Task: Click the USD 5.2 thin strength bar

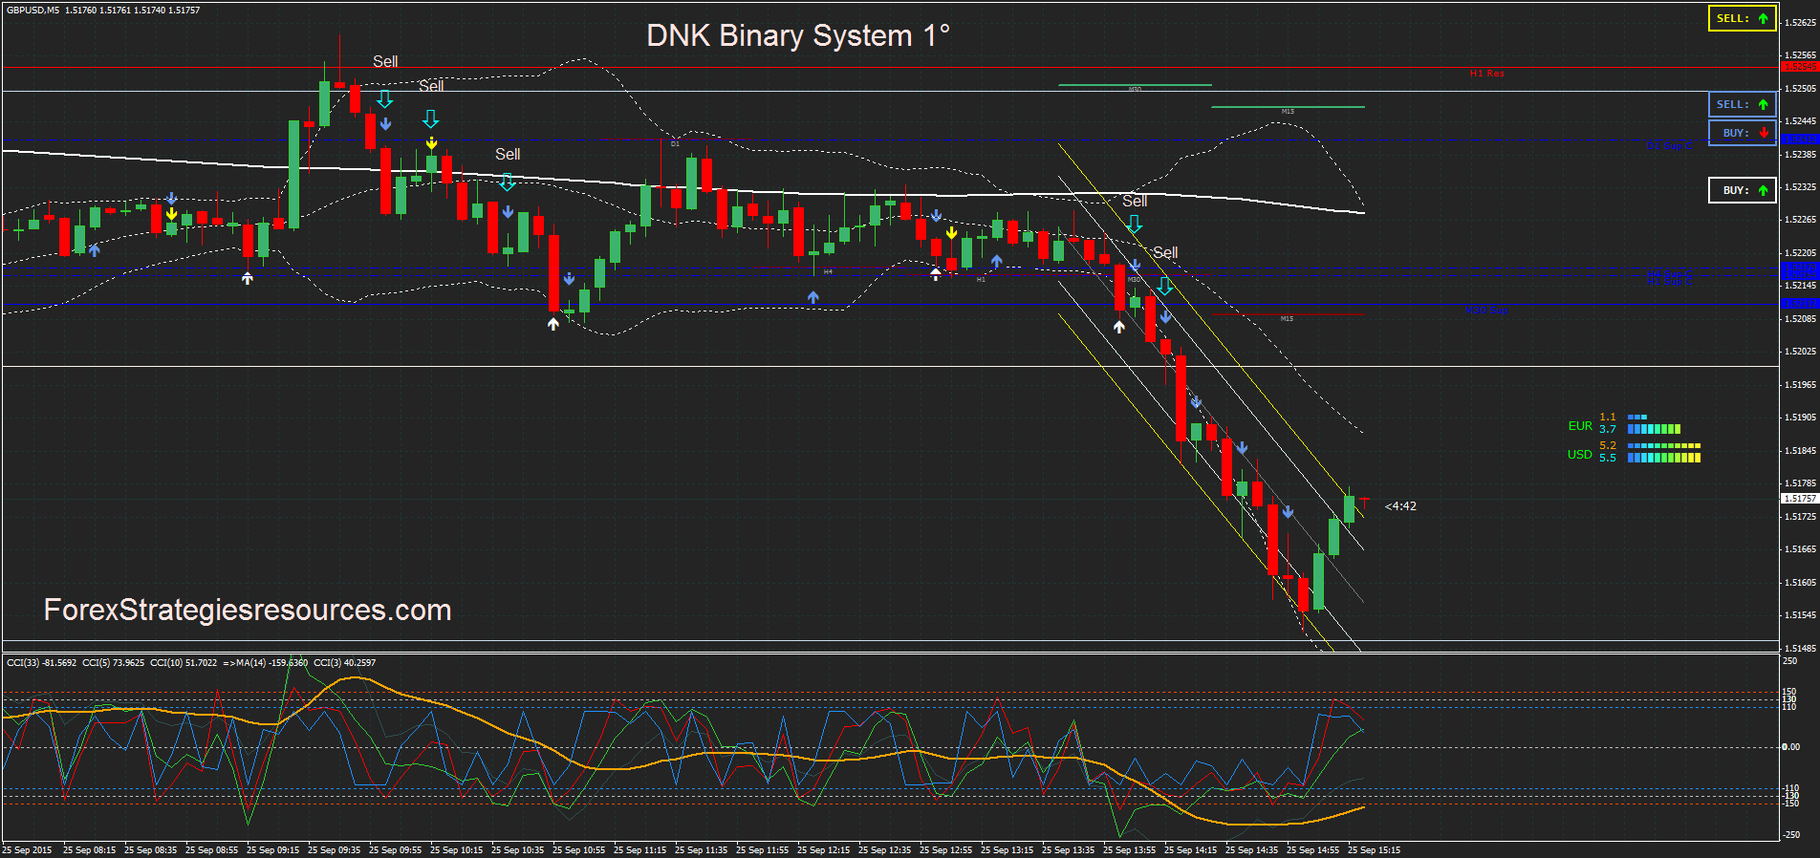Action: (1664, 446)
